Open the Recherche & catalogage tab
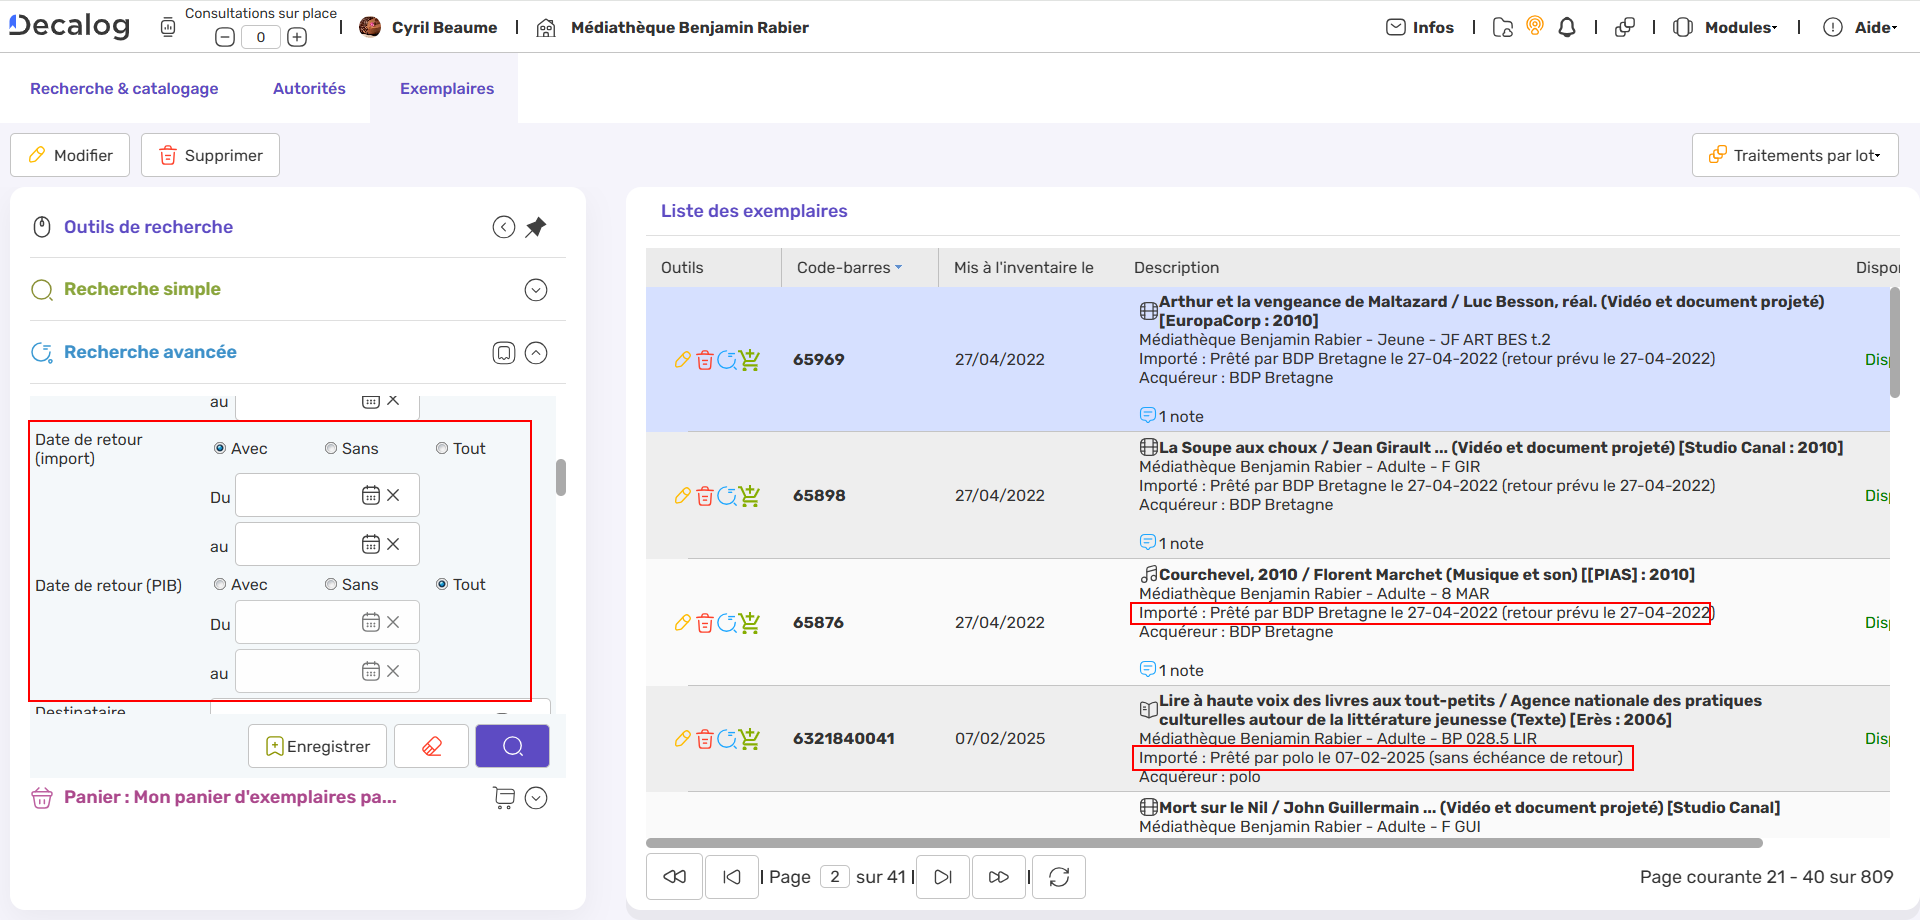The height and width of the screenshot is (920, 1920). coord(123,88)
